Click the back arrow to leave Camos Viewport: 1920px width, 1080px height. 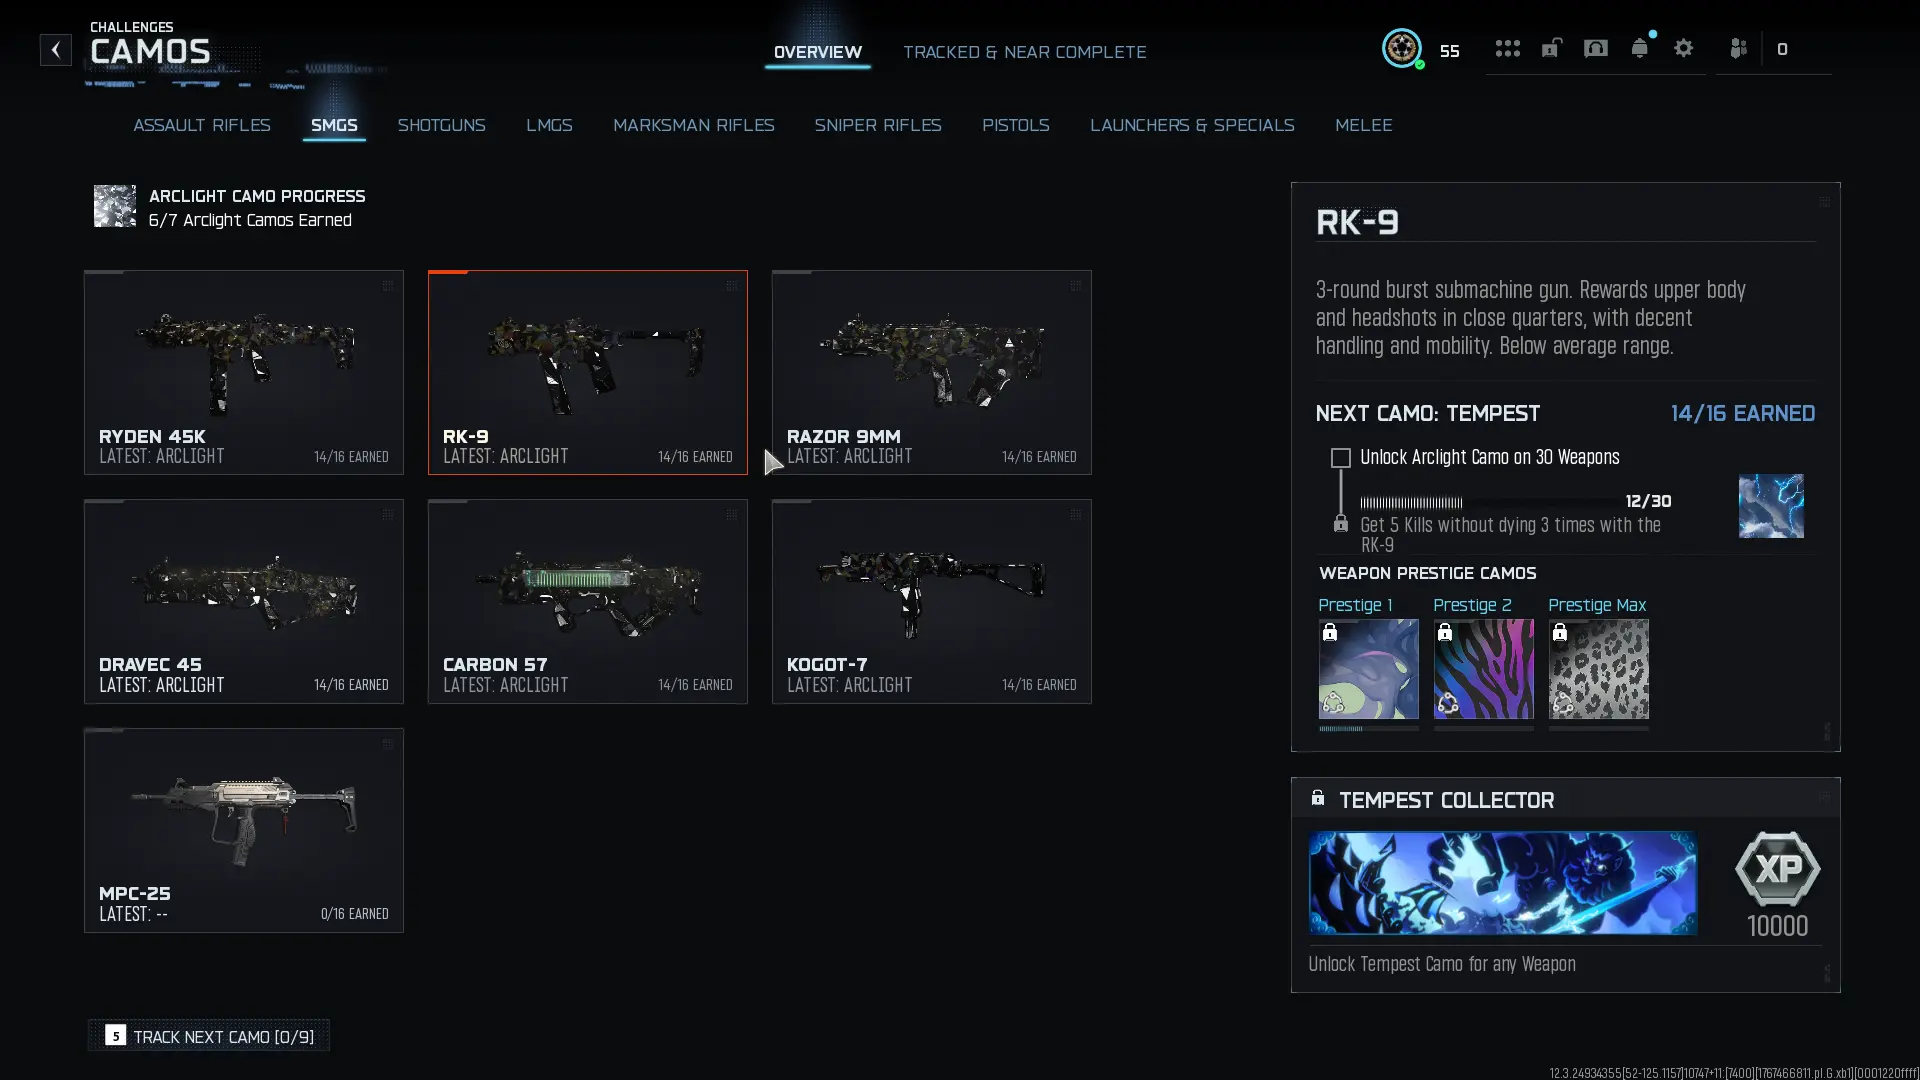coord(55,50)
